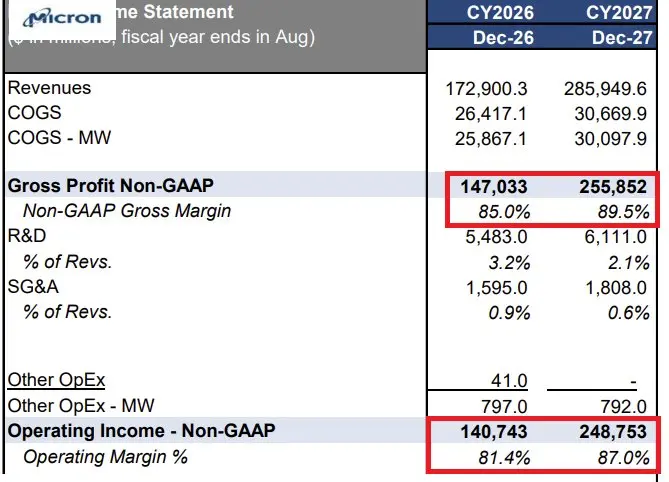Viewport: 669px width, 482px height.
Task: Click the Dec-26 date header
Action: coord(503,38)
